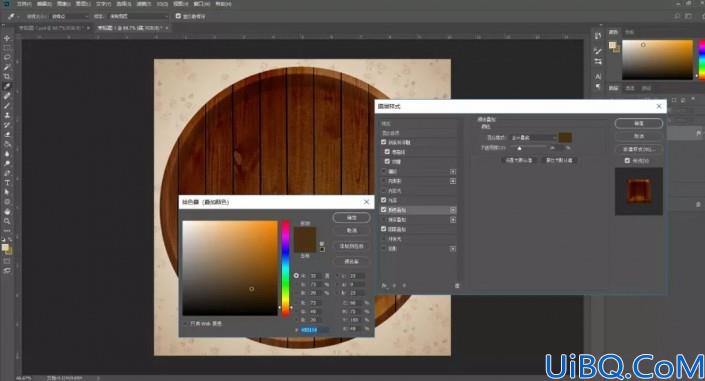Viewport: 705px width, 381px height.
Task: Select the Spot Healing Brush tool
Action: 7,96
